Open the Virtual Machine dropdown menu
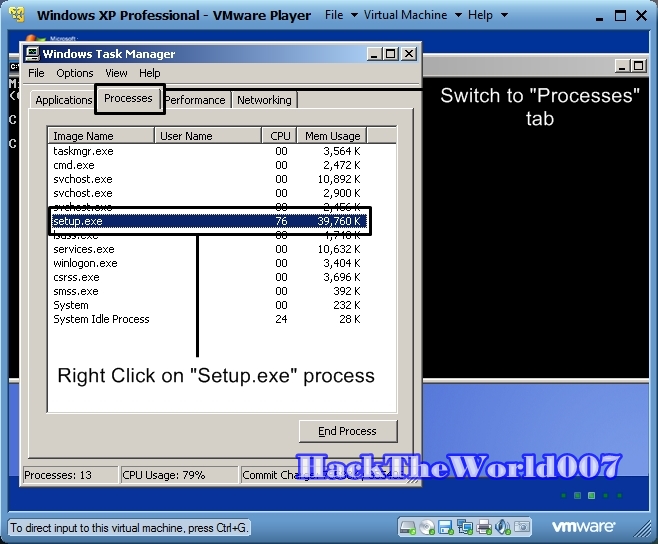The width and height of the screenshot is (658, 544). click(413, 15)
